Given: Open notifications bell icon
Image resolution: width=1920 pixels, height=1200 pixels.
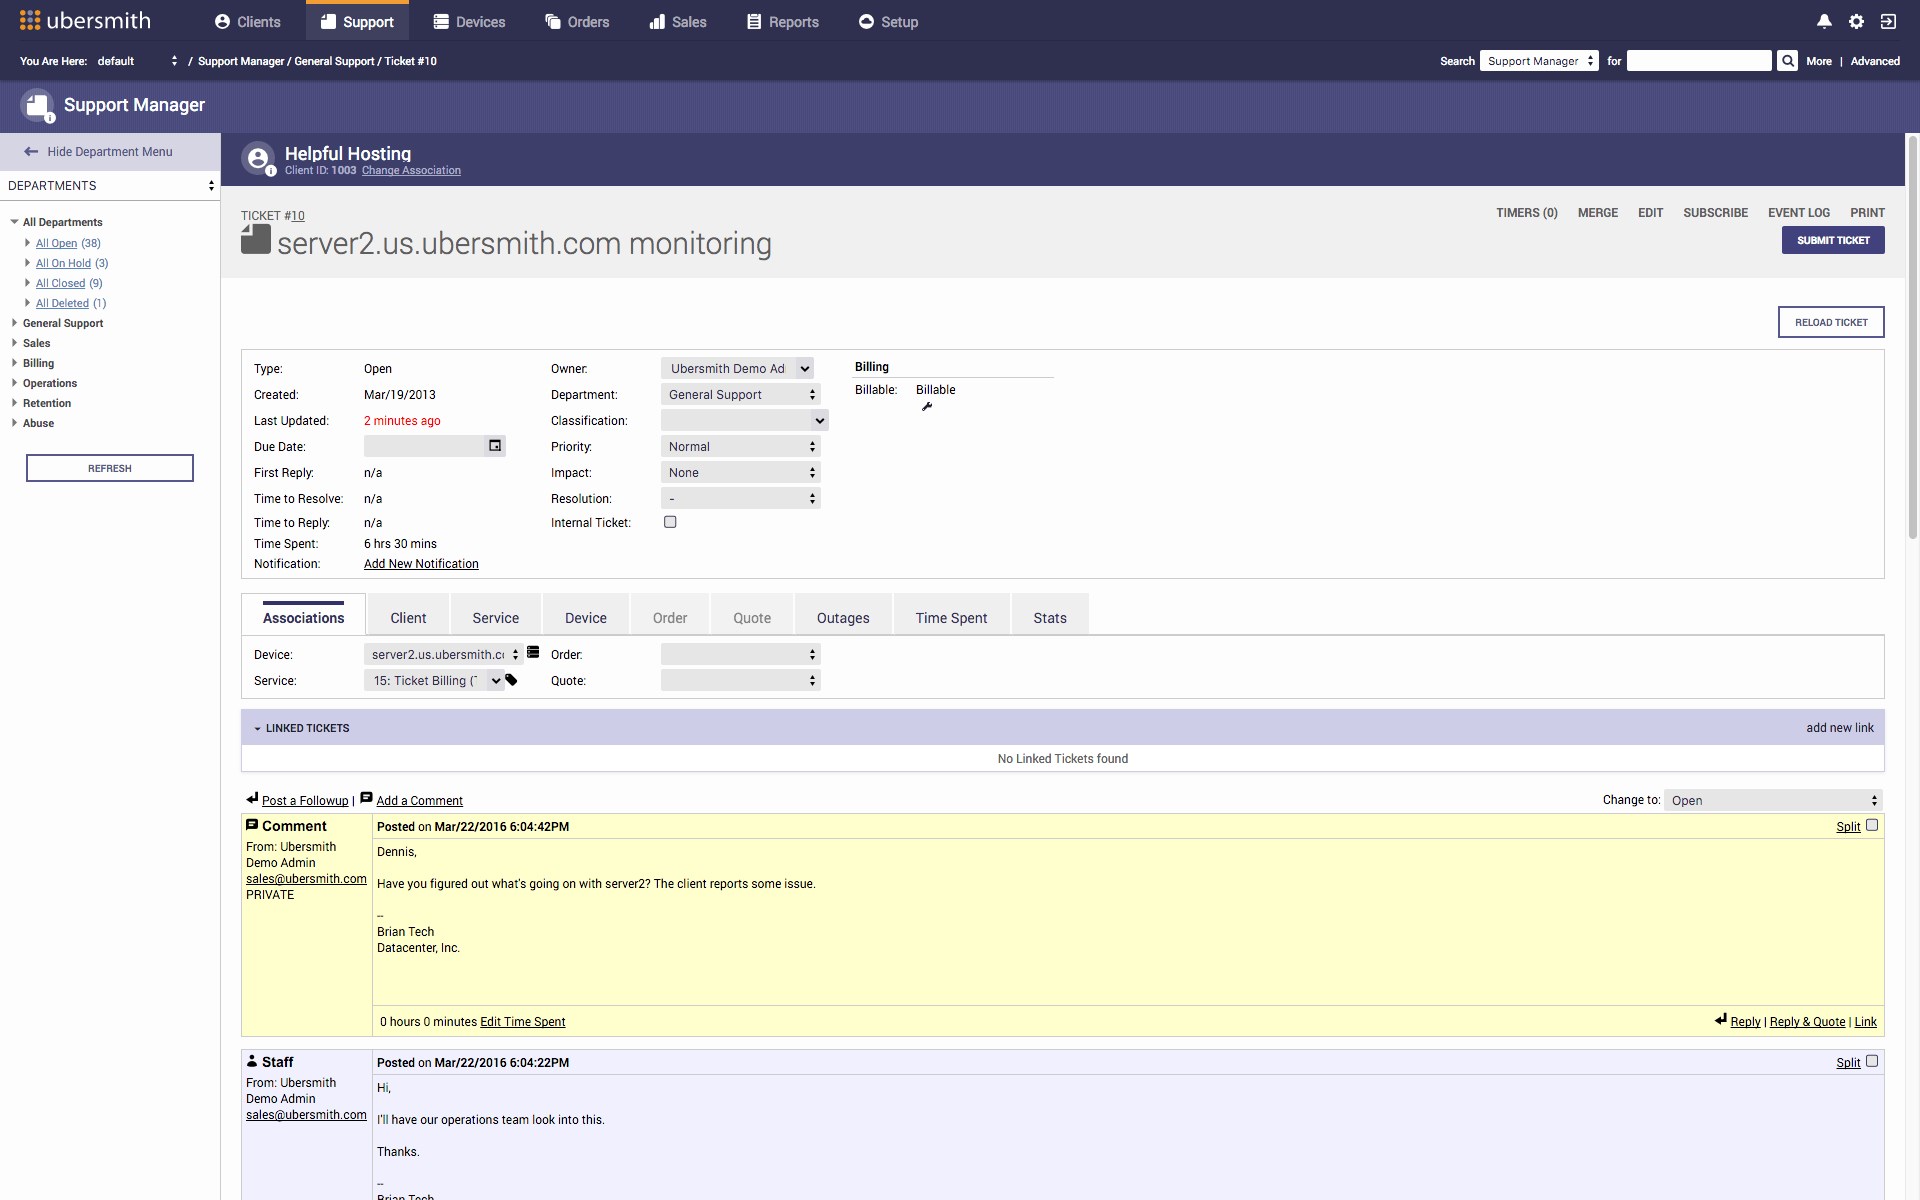Looking at the screenshot, I should [x=1824, y=21].
